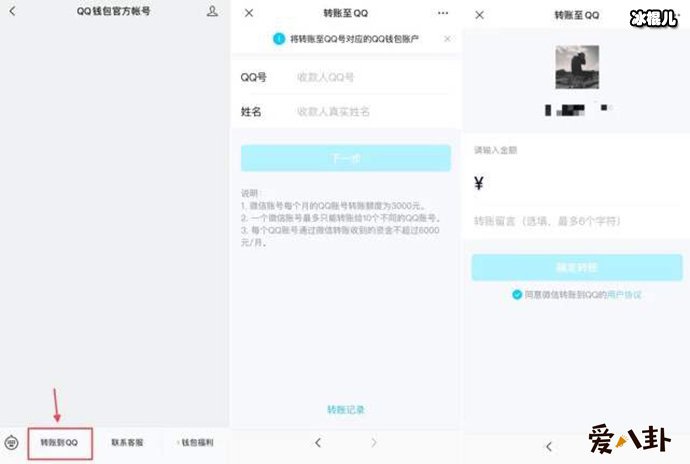The width and height of the screenshot is (690, 464).
Task: Select the note about 10个不同的QQ账号
Action: tap(341, 218)
